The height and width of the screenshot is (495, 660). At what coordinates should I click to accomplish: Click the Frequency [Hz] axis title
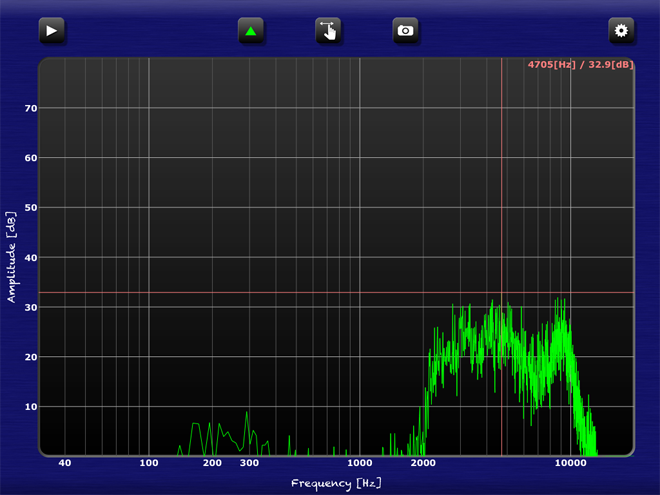(x=336, y=483)
